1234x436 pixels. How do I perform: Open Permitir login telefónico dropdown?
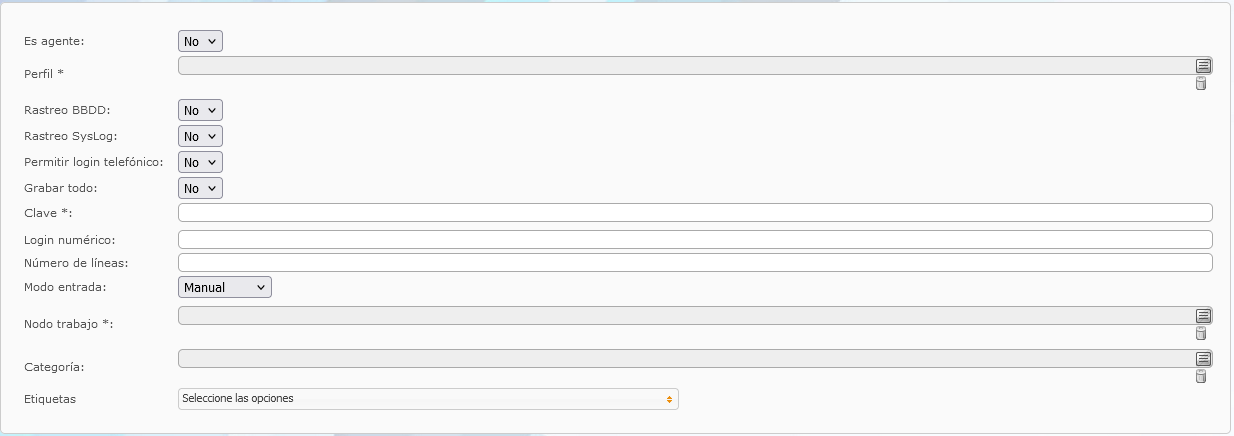[x=200, y=162]
